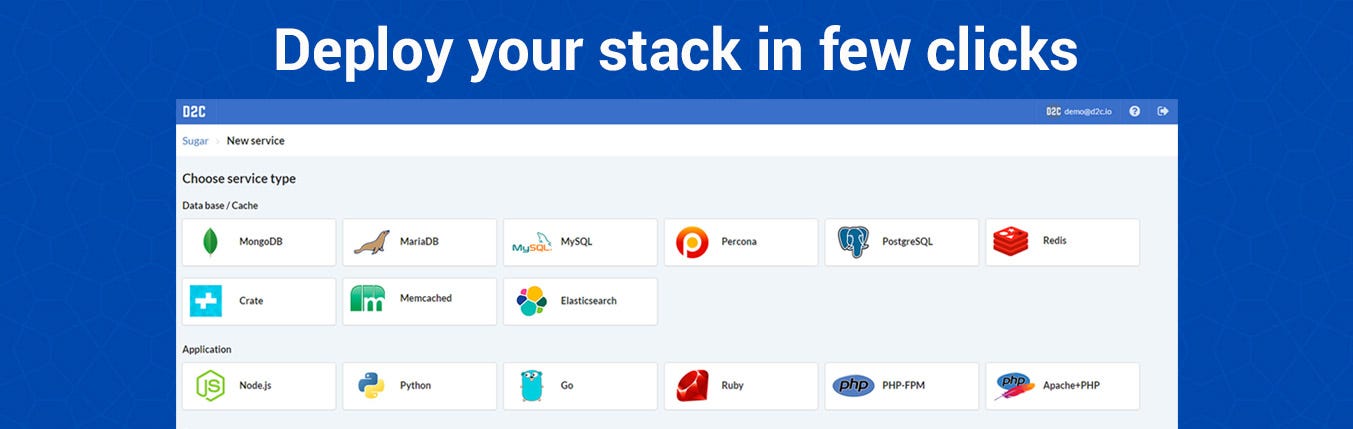
Task: Click the Memcached green icon
Action: coord(368,299)
